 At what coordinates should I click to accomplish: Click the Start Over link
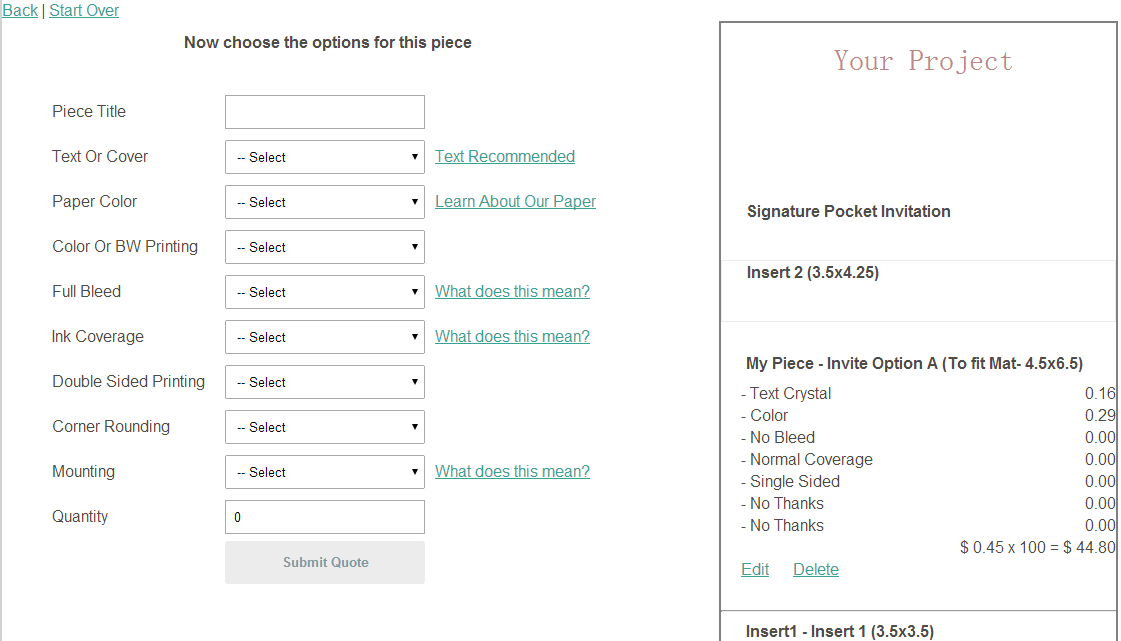[84, 10]
